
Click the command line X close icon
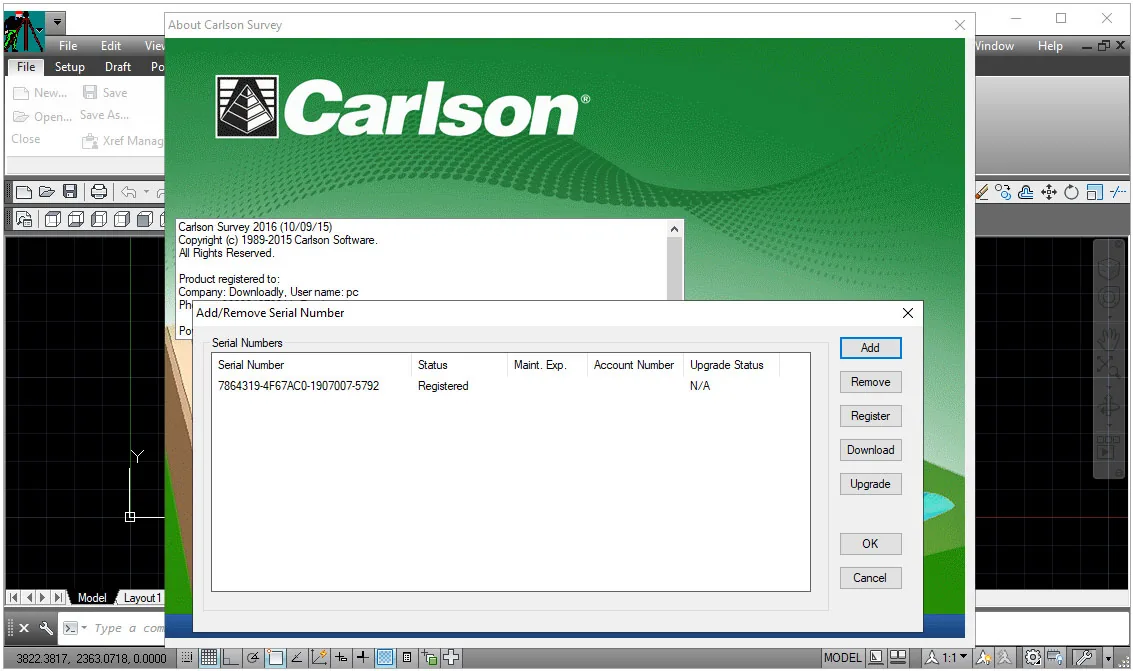click(24, 628)
